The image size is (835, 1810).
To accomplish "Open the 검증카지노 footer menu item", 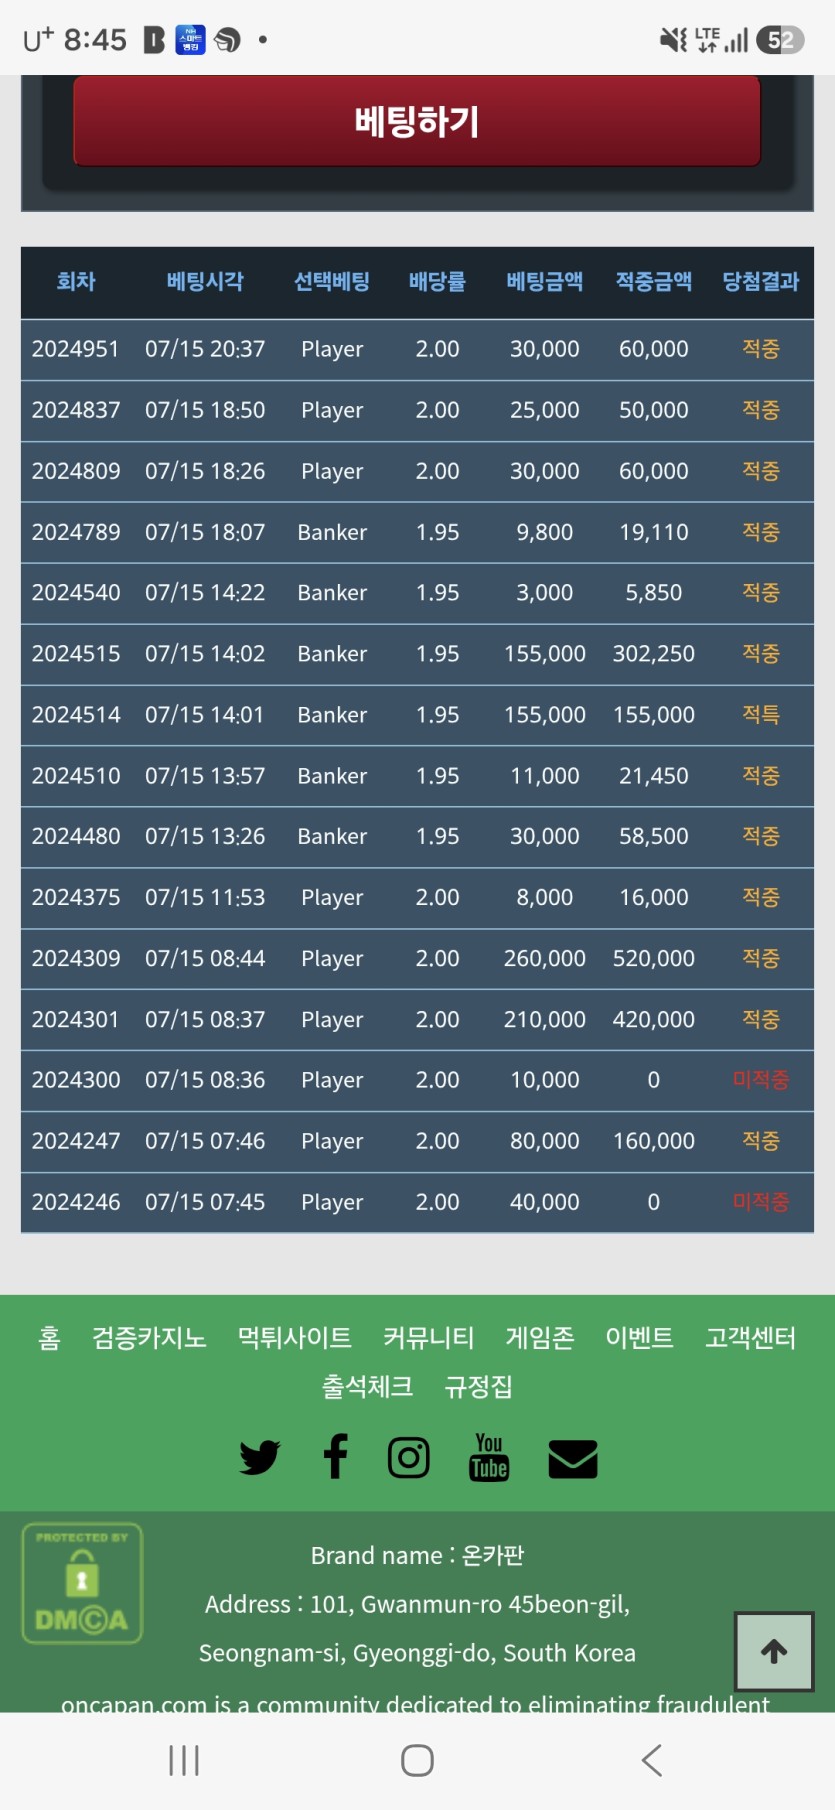I will pyautogui.click(x=149, y=1338).
